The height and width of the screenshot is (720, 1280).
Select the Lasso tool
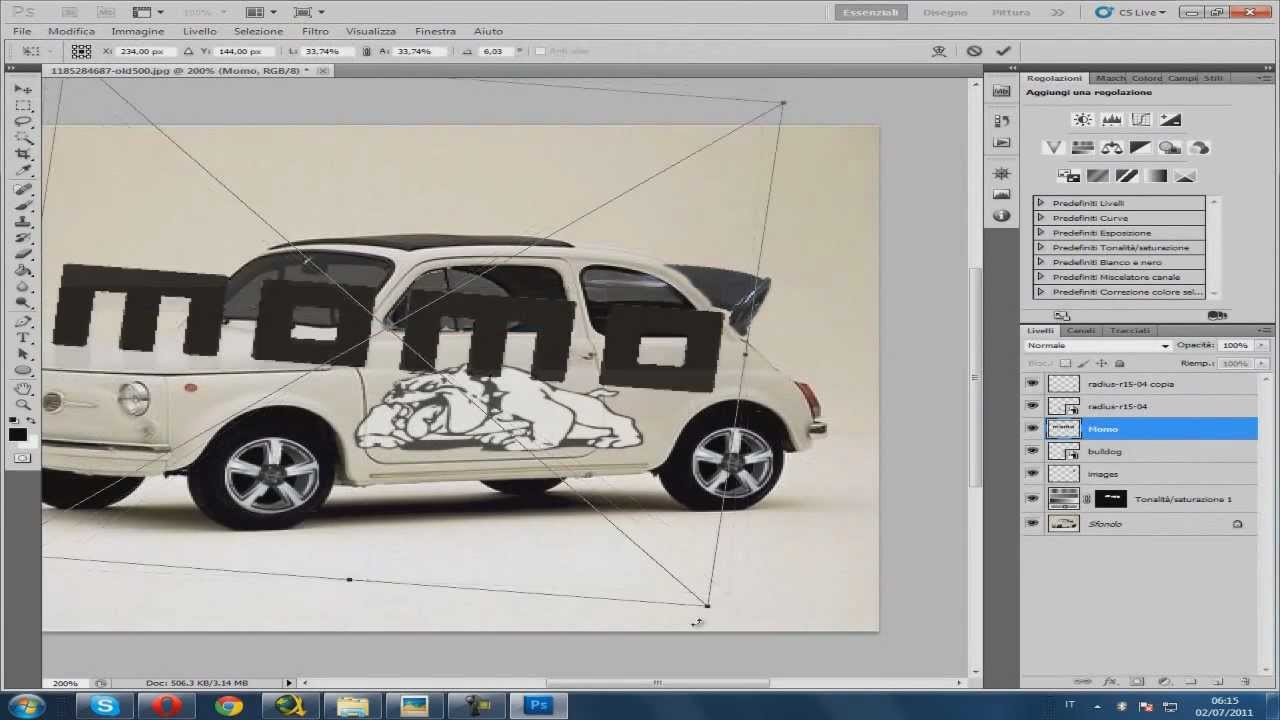point(22,122)
